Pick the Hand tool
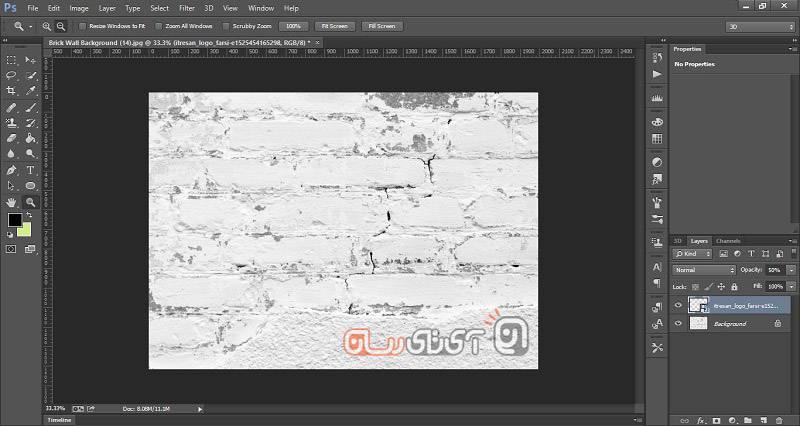 pyautogui.click(x=11, y=201)
